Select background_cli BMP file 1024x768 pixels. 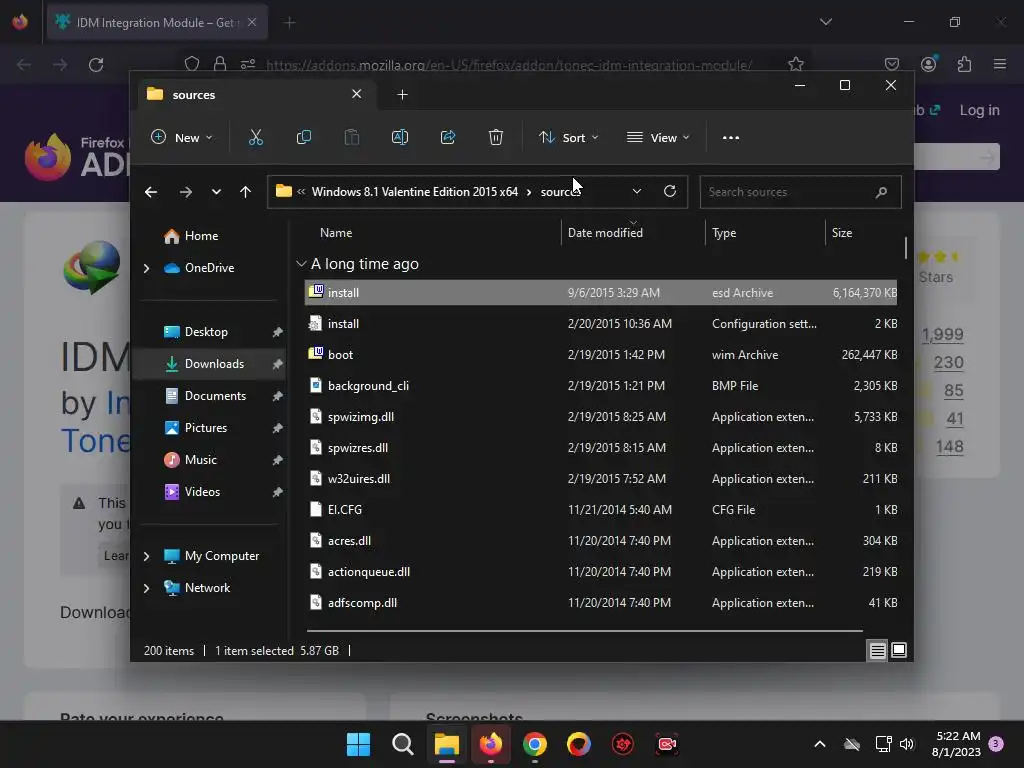(600, 386)
